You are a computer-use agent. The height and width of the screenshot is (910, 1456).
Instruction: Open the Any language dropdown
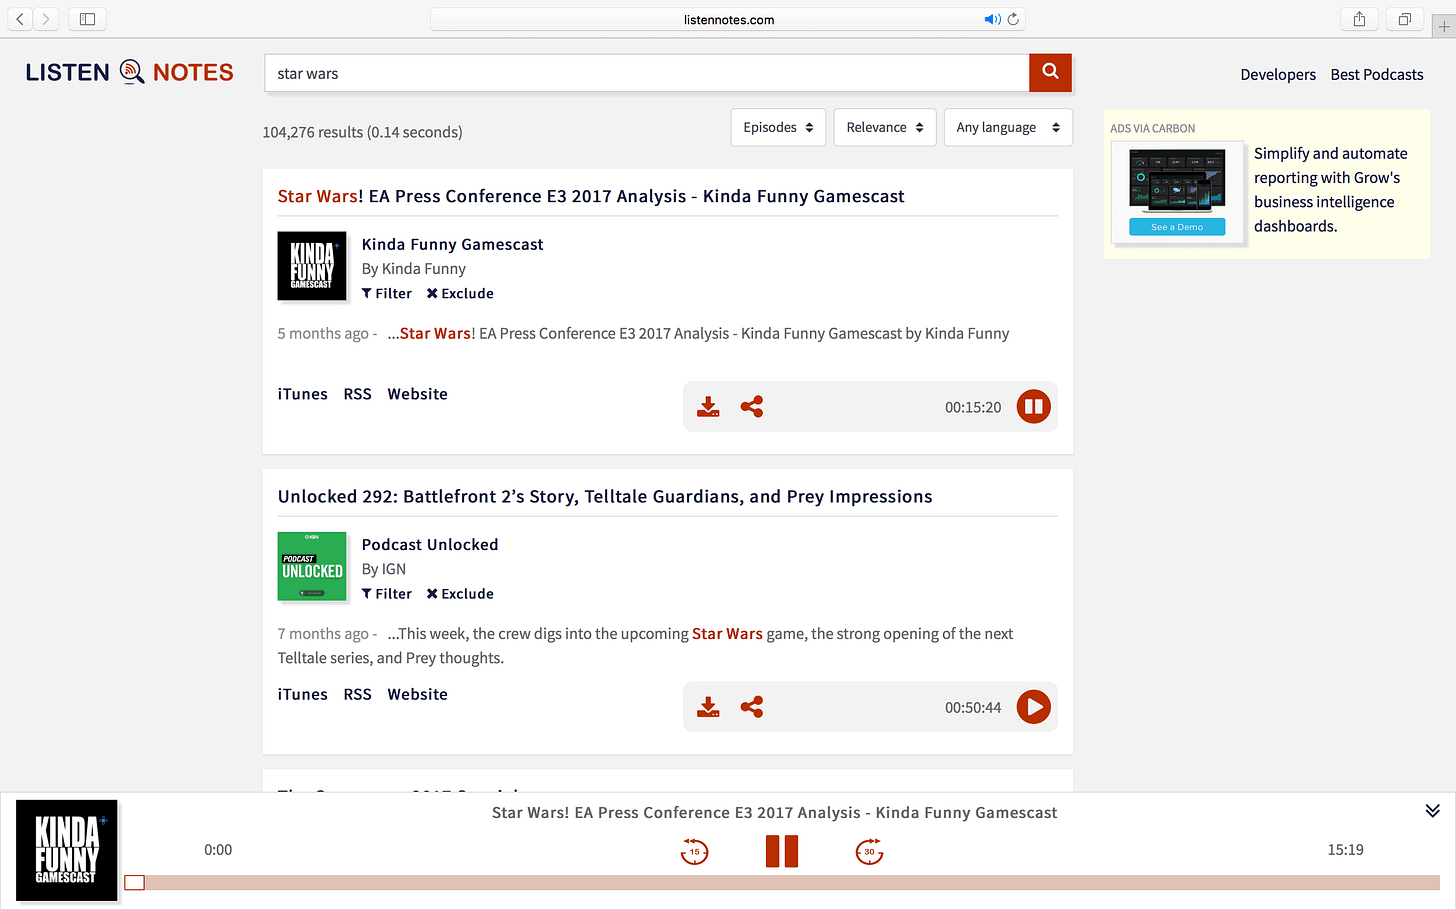(1008, 127)
